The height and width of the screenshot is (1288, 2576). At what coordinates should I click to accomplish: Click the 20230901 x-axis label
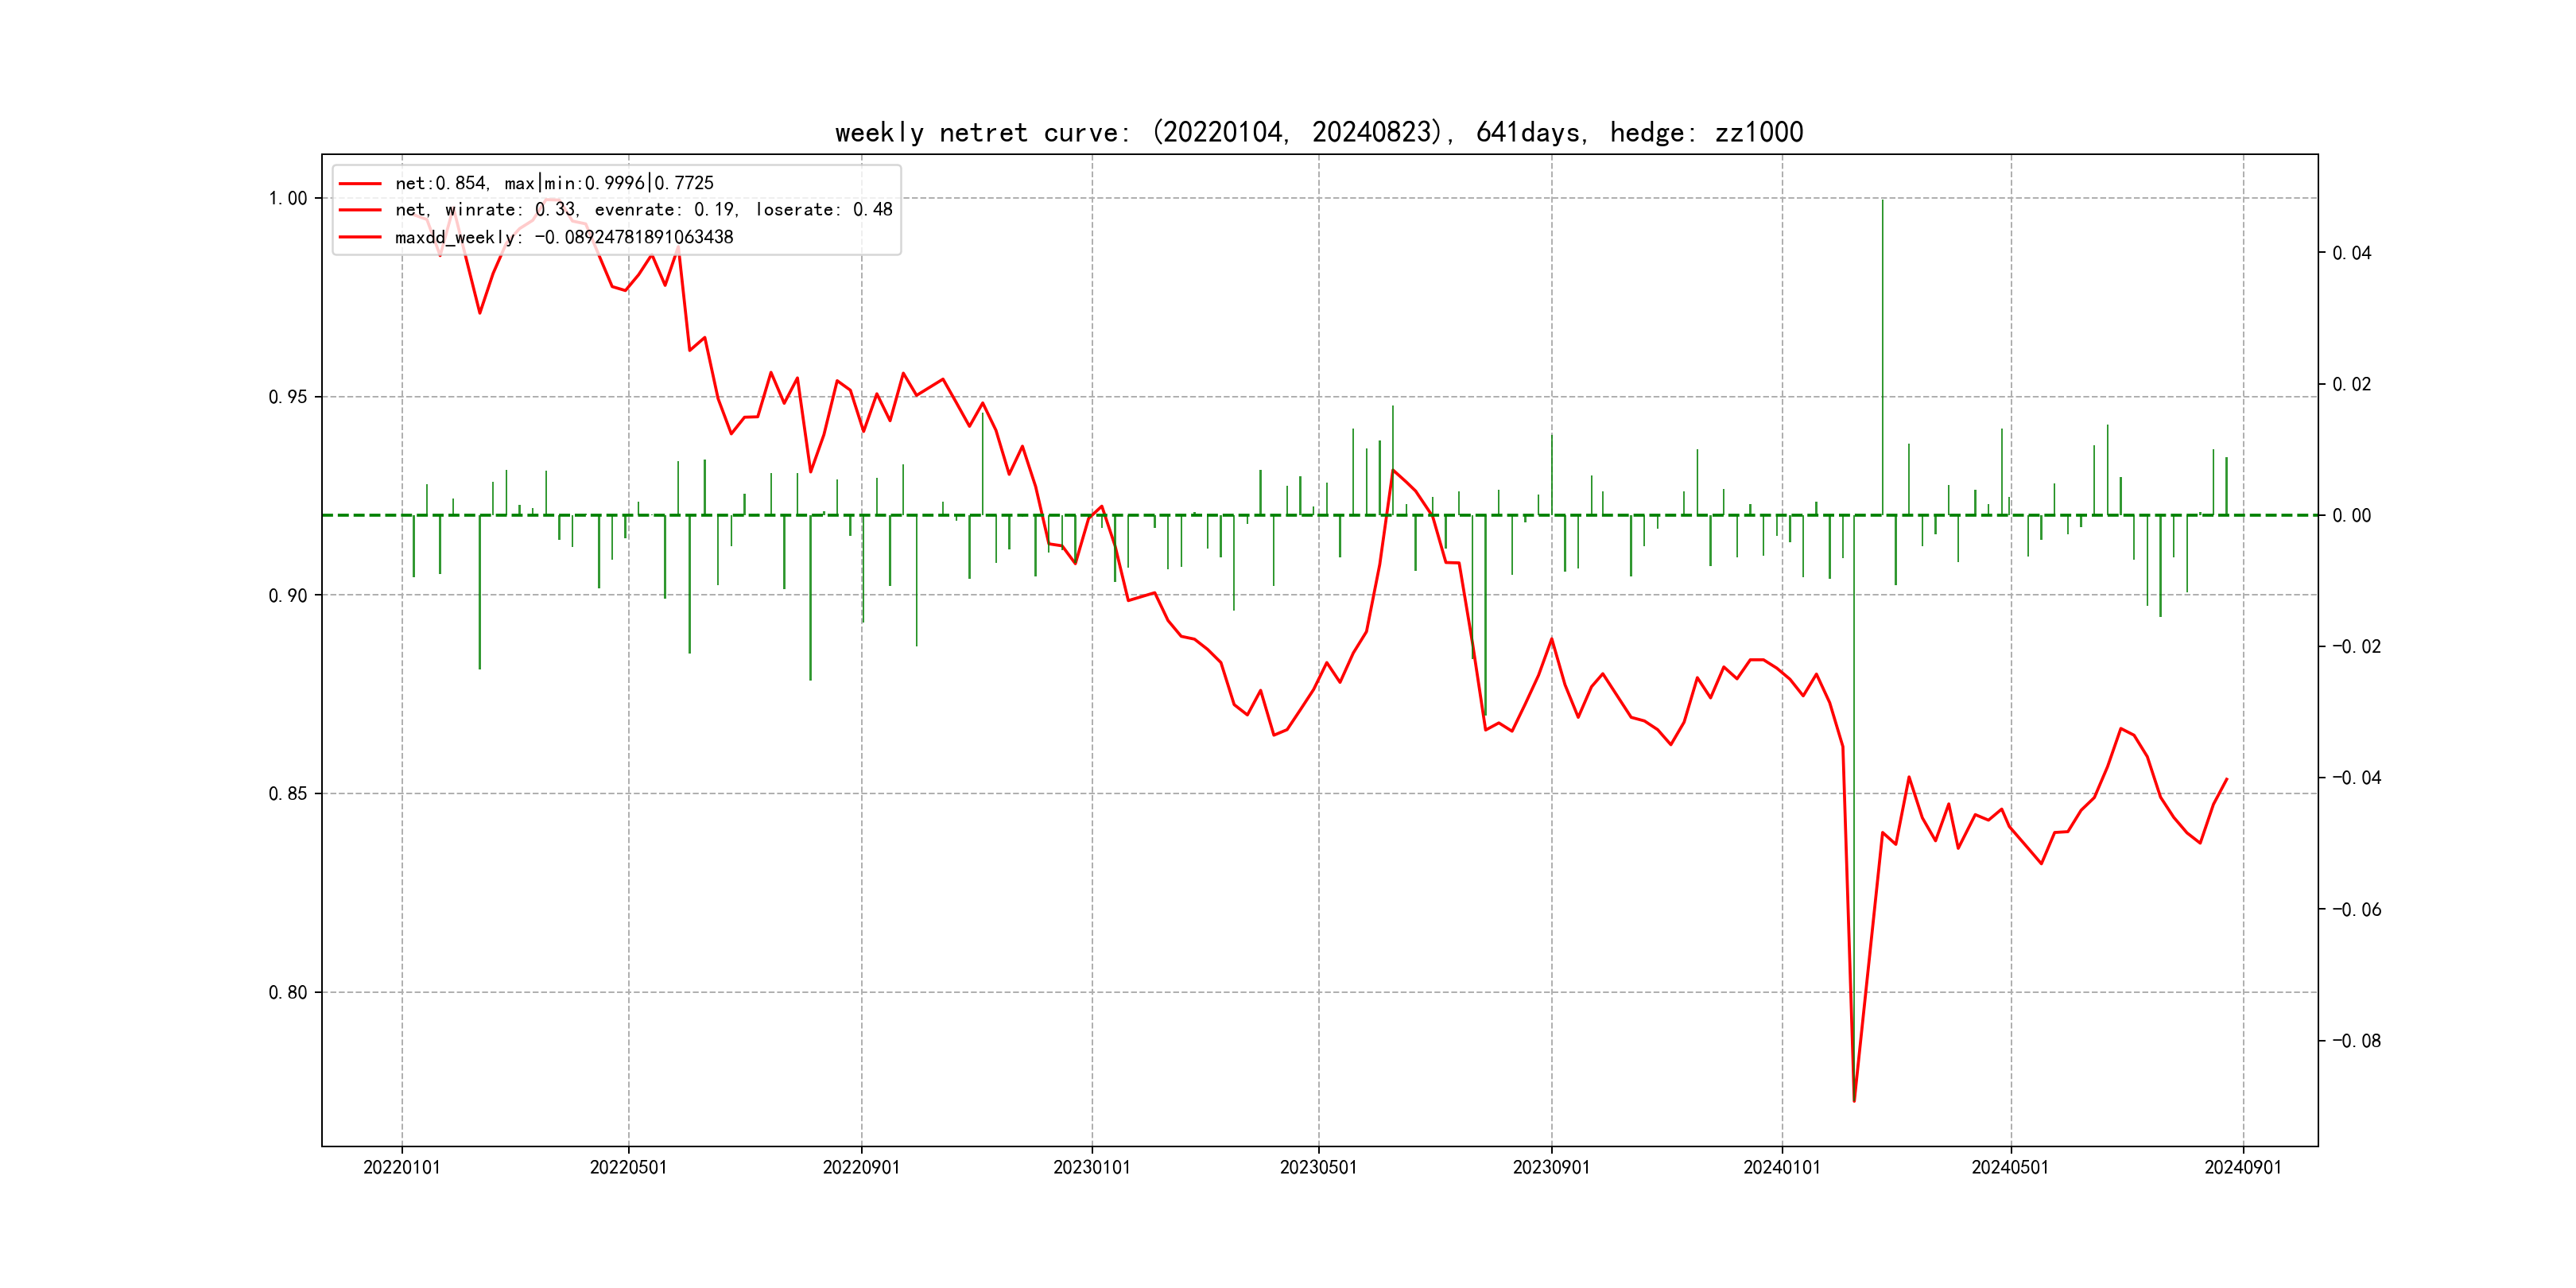[1551, 1167]
